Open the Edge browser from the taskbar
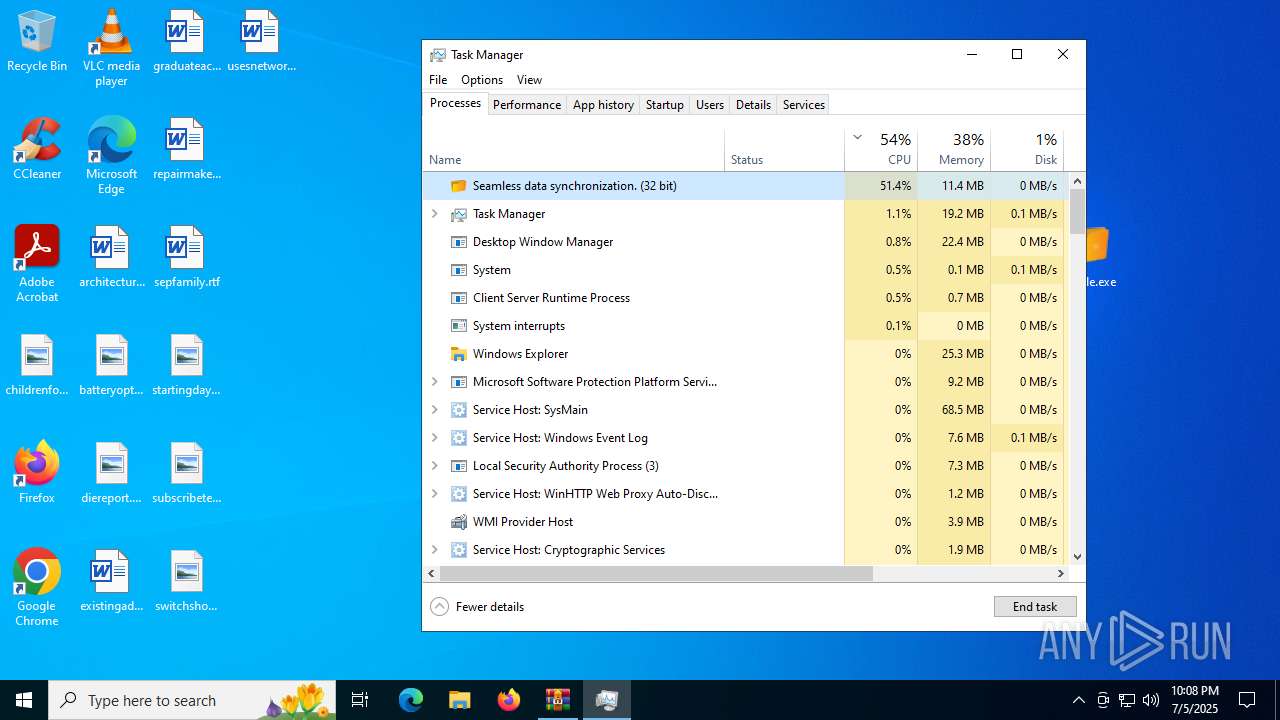Viewport: 1280px width, 720px height. (411, 700)
